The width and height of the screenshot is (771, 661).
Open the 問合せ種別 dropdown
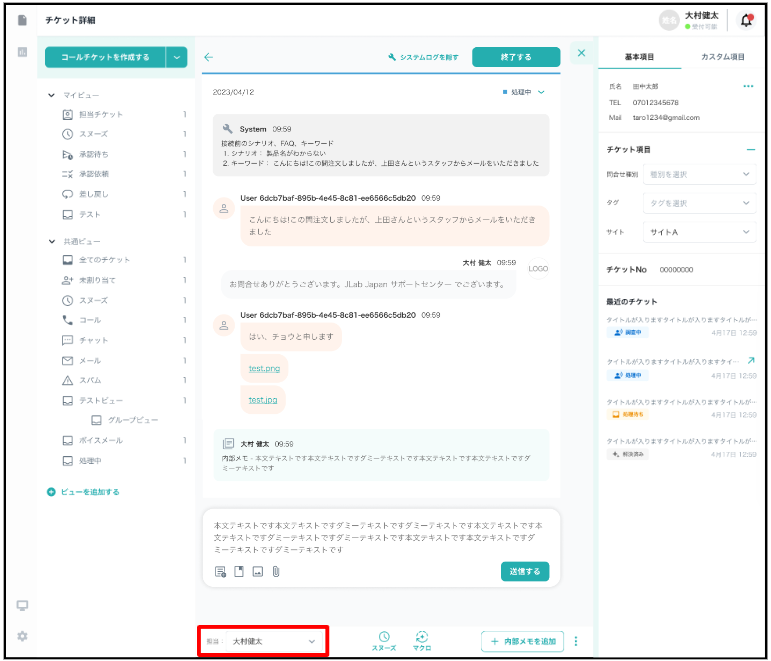point(698,174)
